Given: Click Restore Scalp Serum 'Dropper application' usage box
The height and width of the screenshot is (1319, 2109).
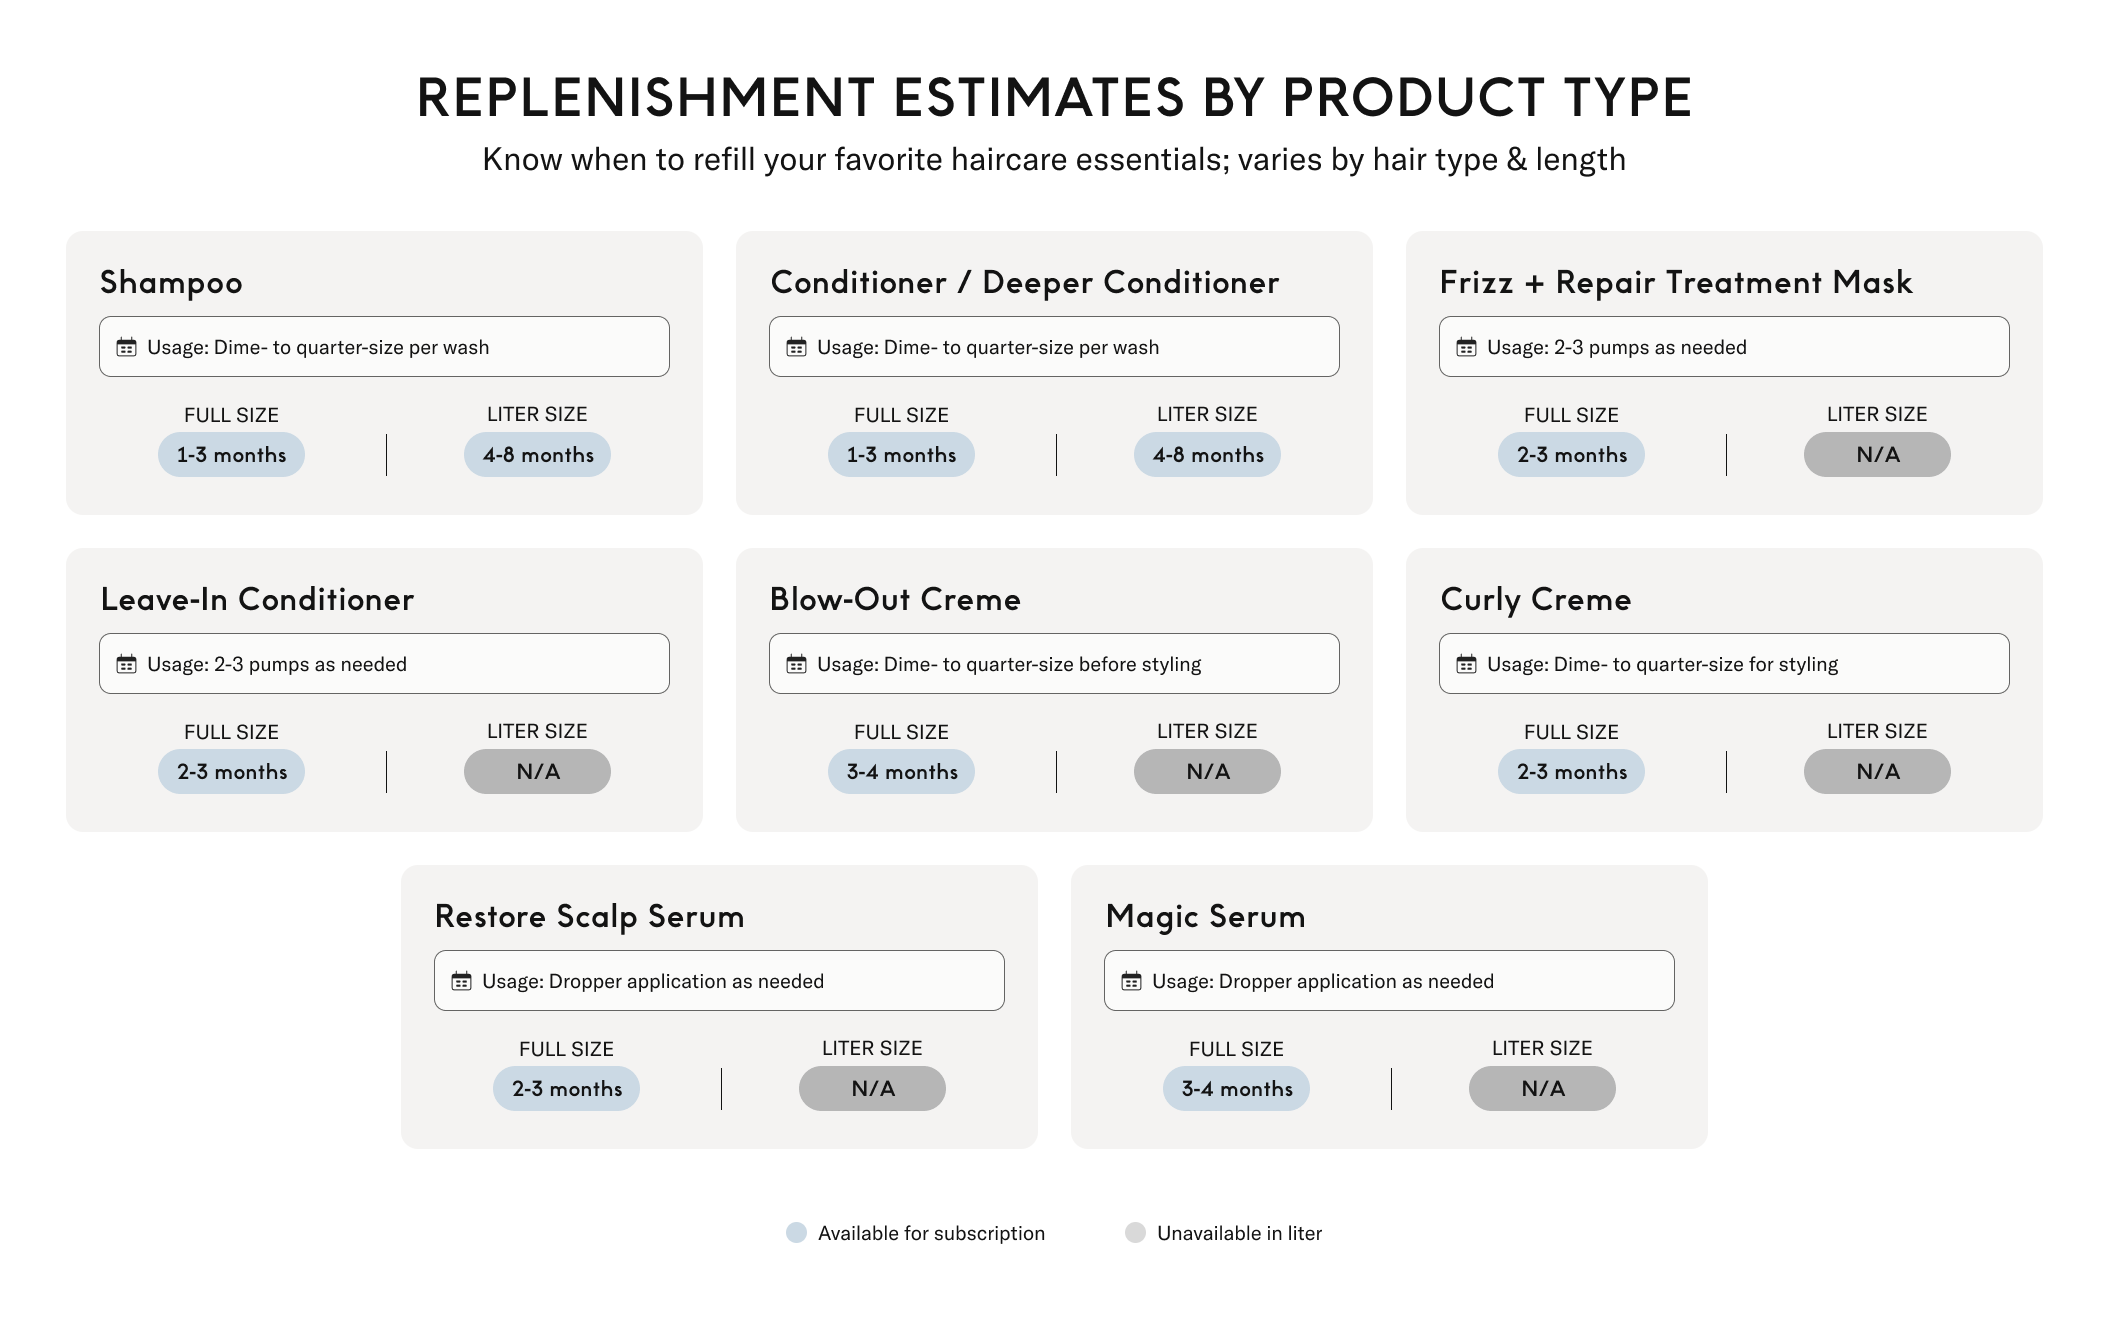Looking at the screenshot, I should (719, 981).
